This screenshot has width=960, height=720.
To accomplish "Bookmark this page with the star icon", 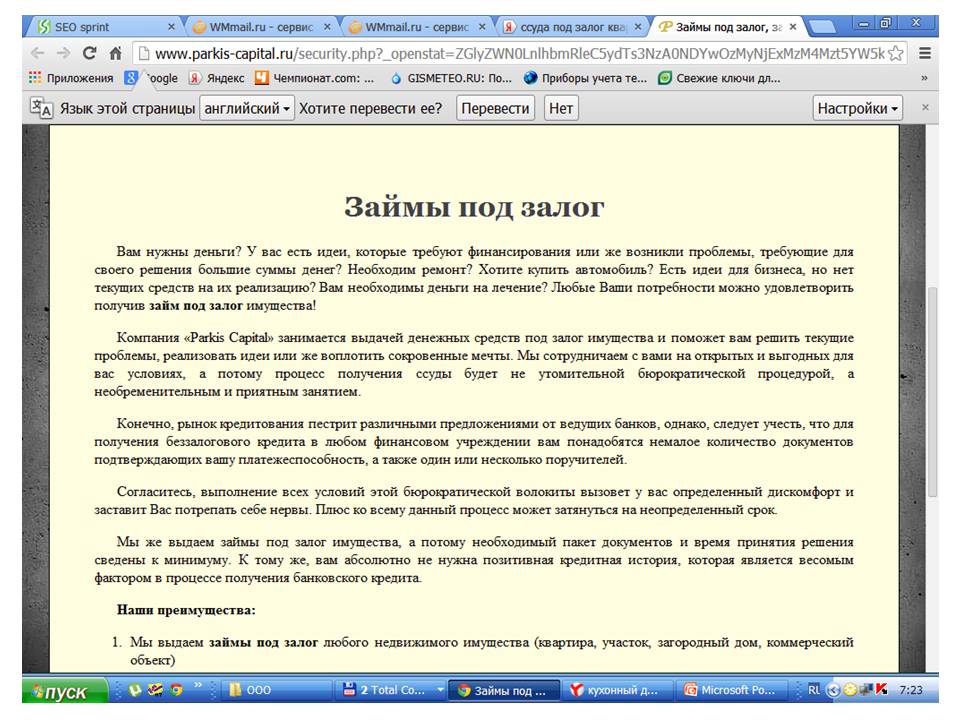I will 895,54.
